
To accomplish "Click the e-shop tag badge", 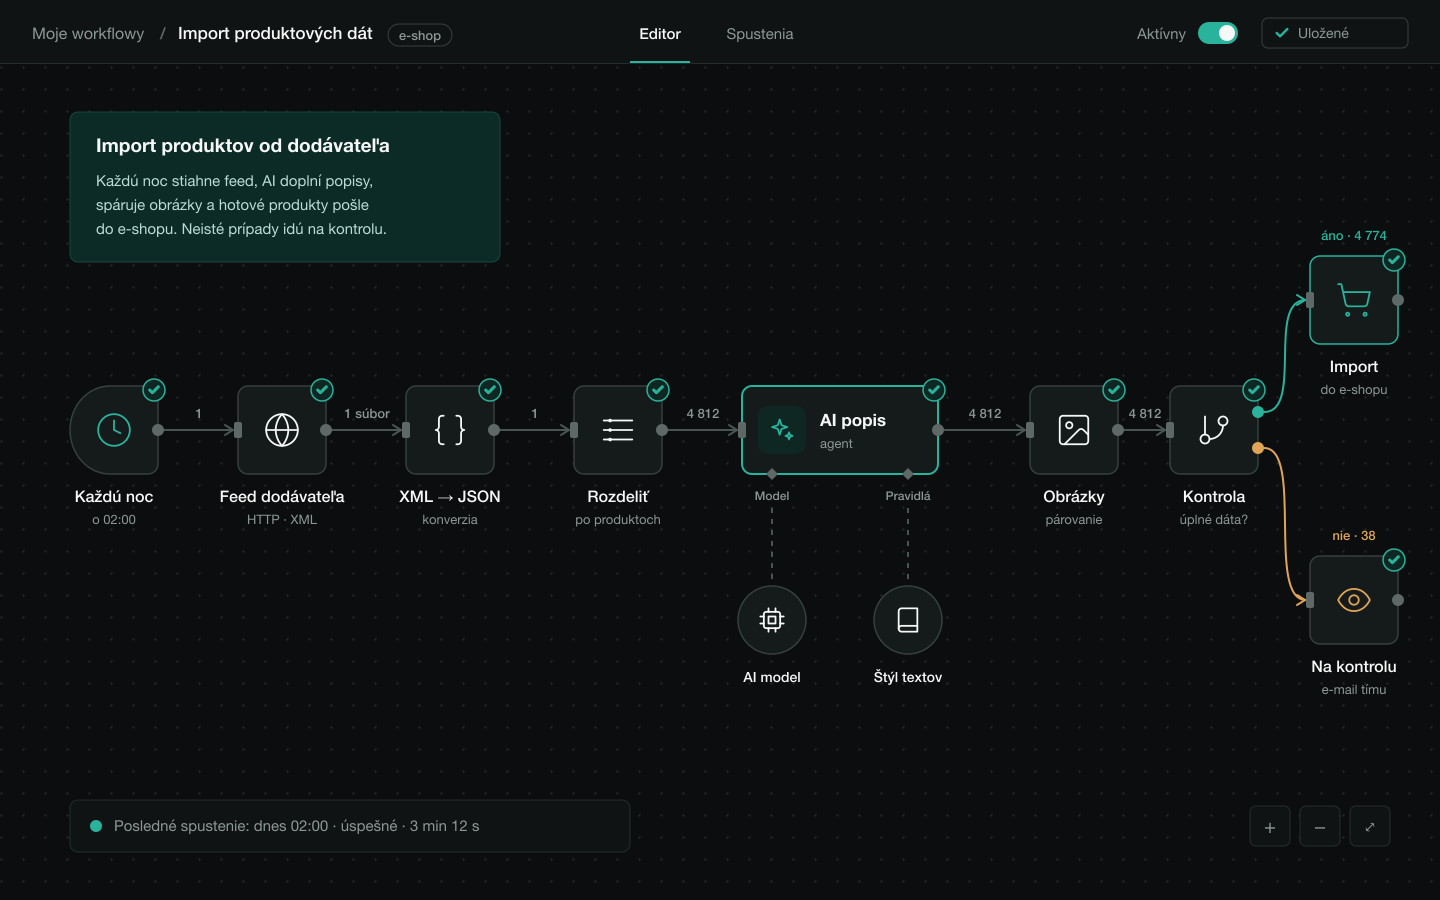I will (420, 35).
